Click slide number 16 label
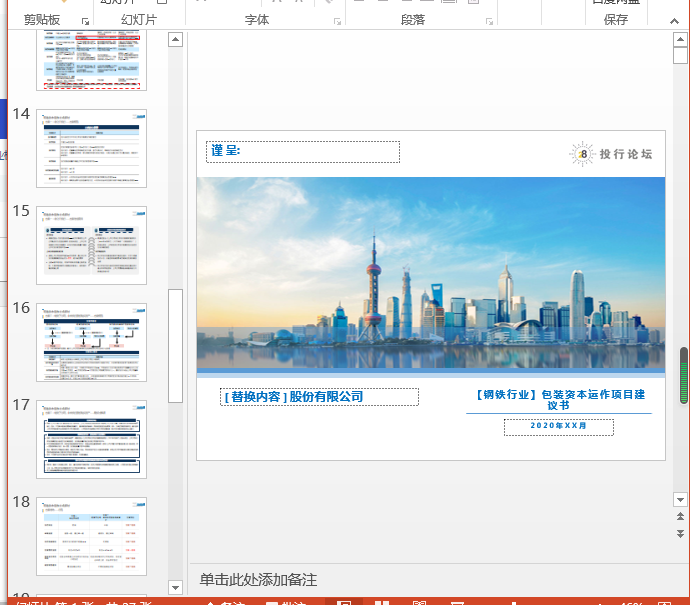 point(21,308)
